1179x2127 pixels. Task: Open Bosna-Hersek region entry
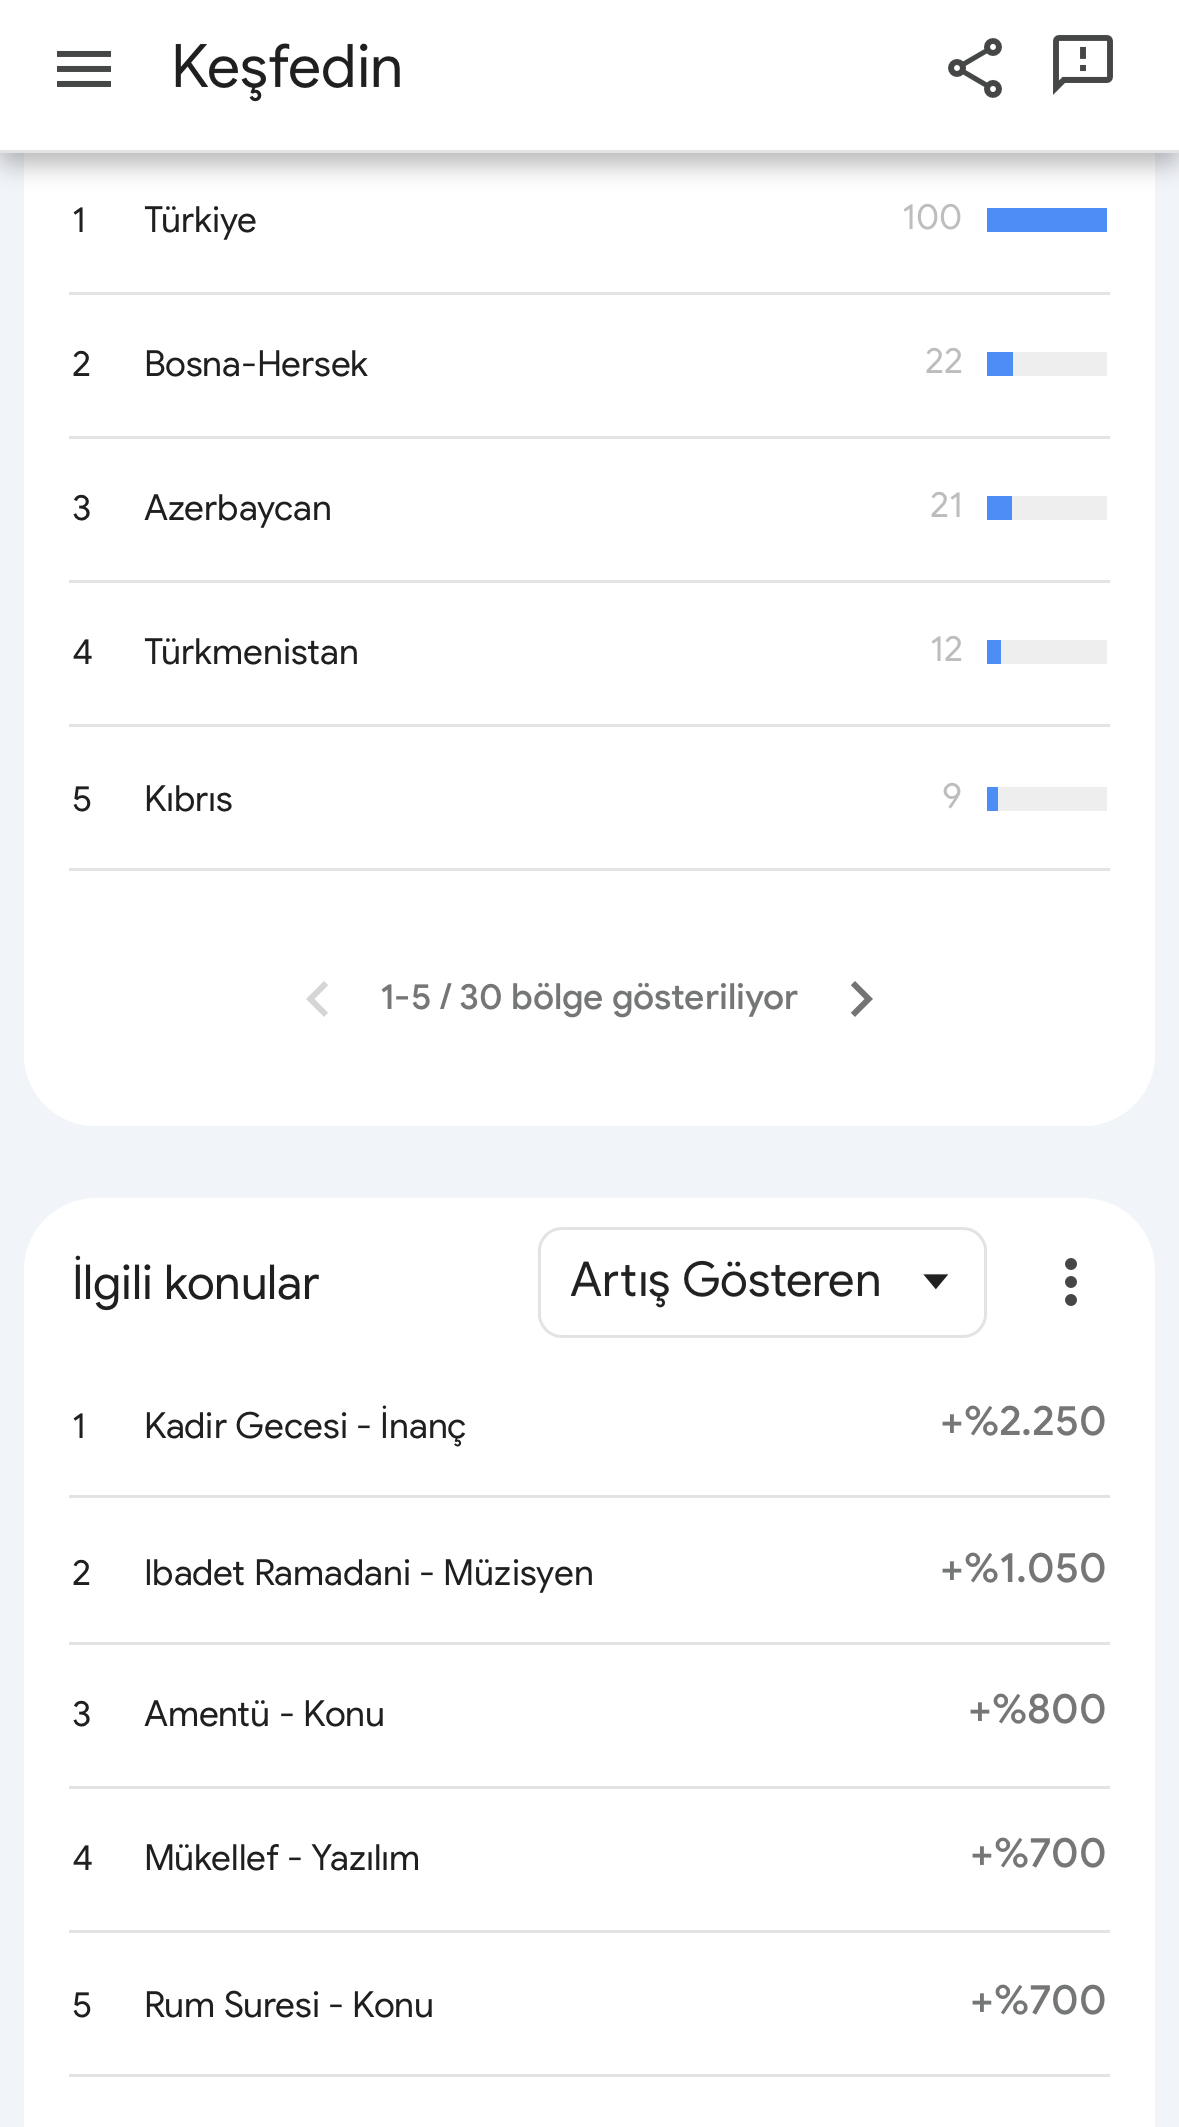click(589, 364)
